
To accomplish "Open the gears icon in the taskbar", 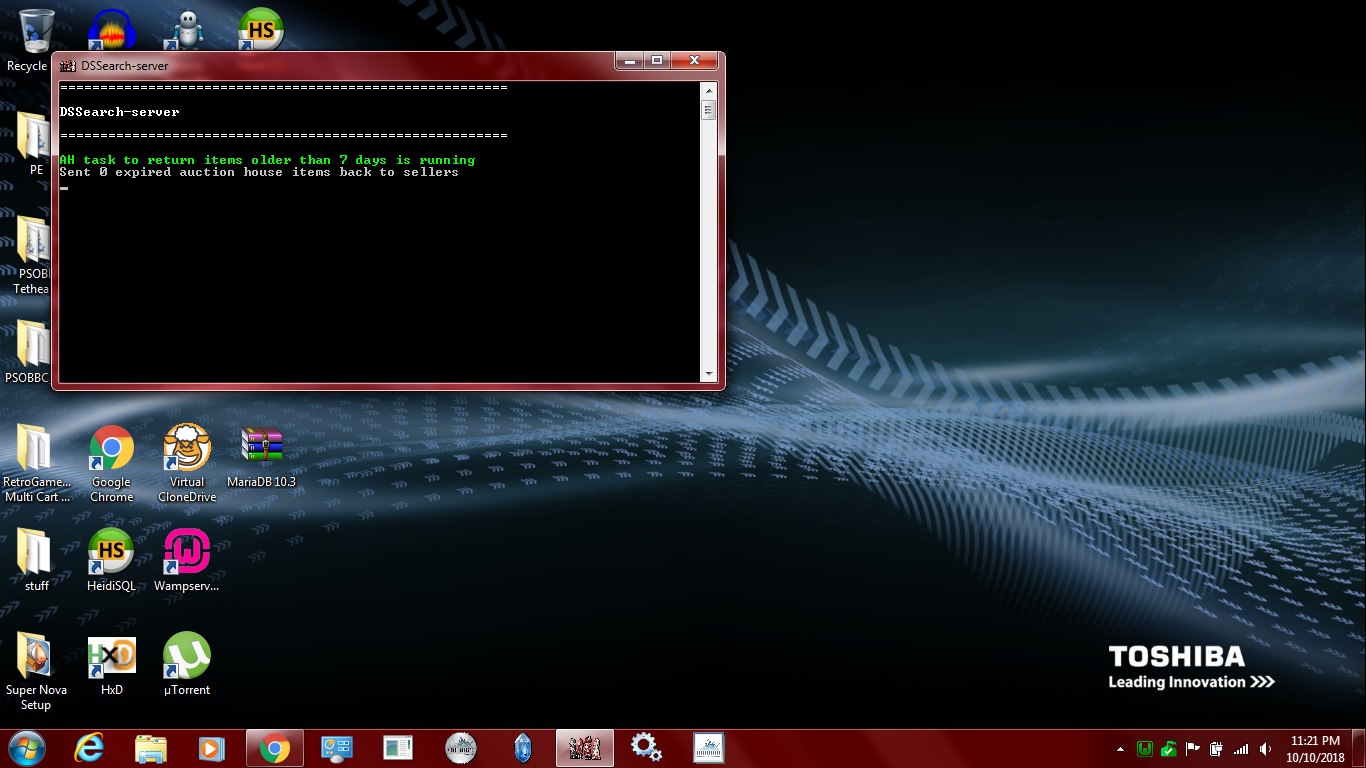I will [x=646, y=747].
